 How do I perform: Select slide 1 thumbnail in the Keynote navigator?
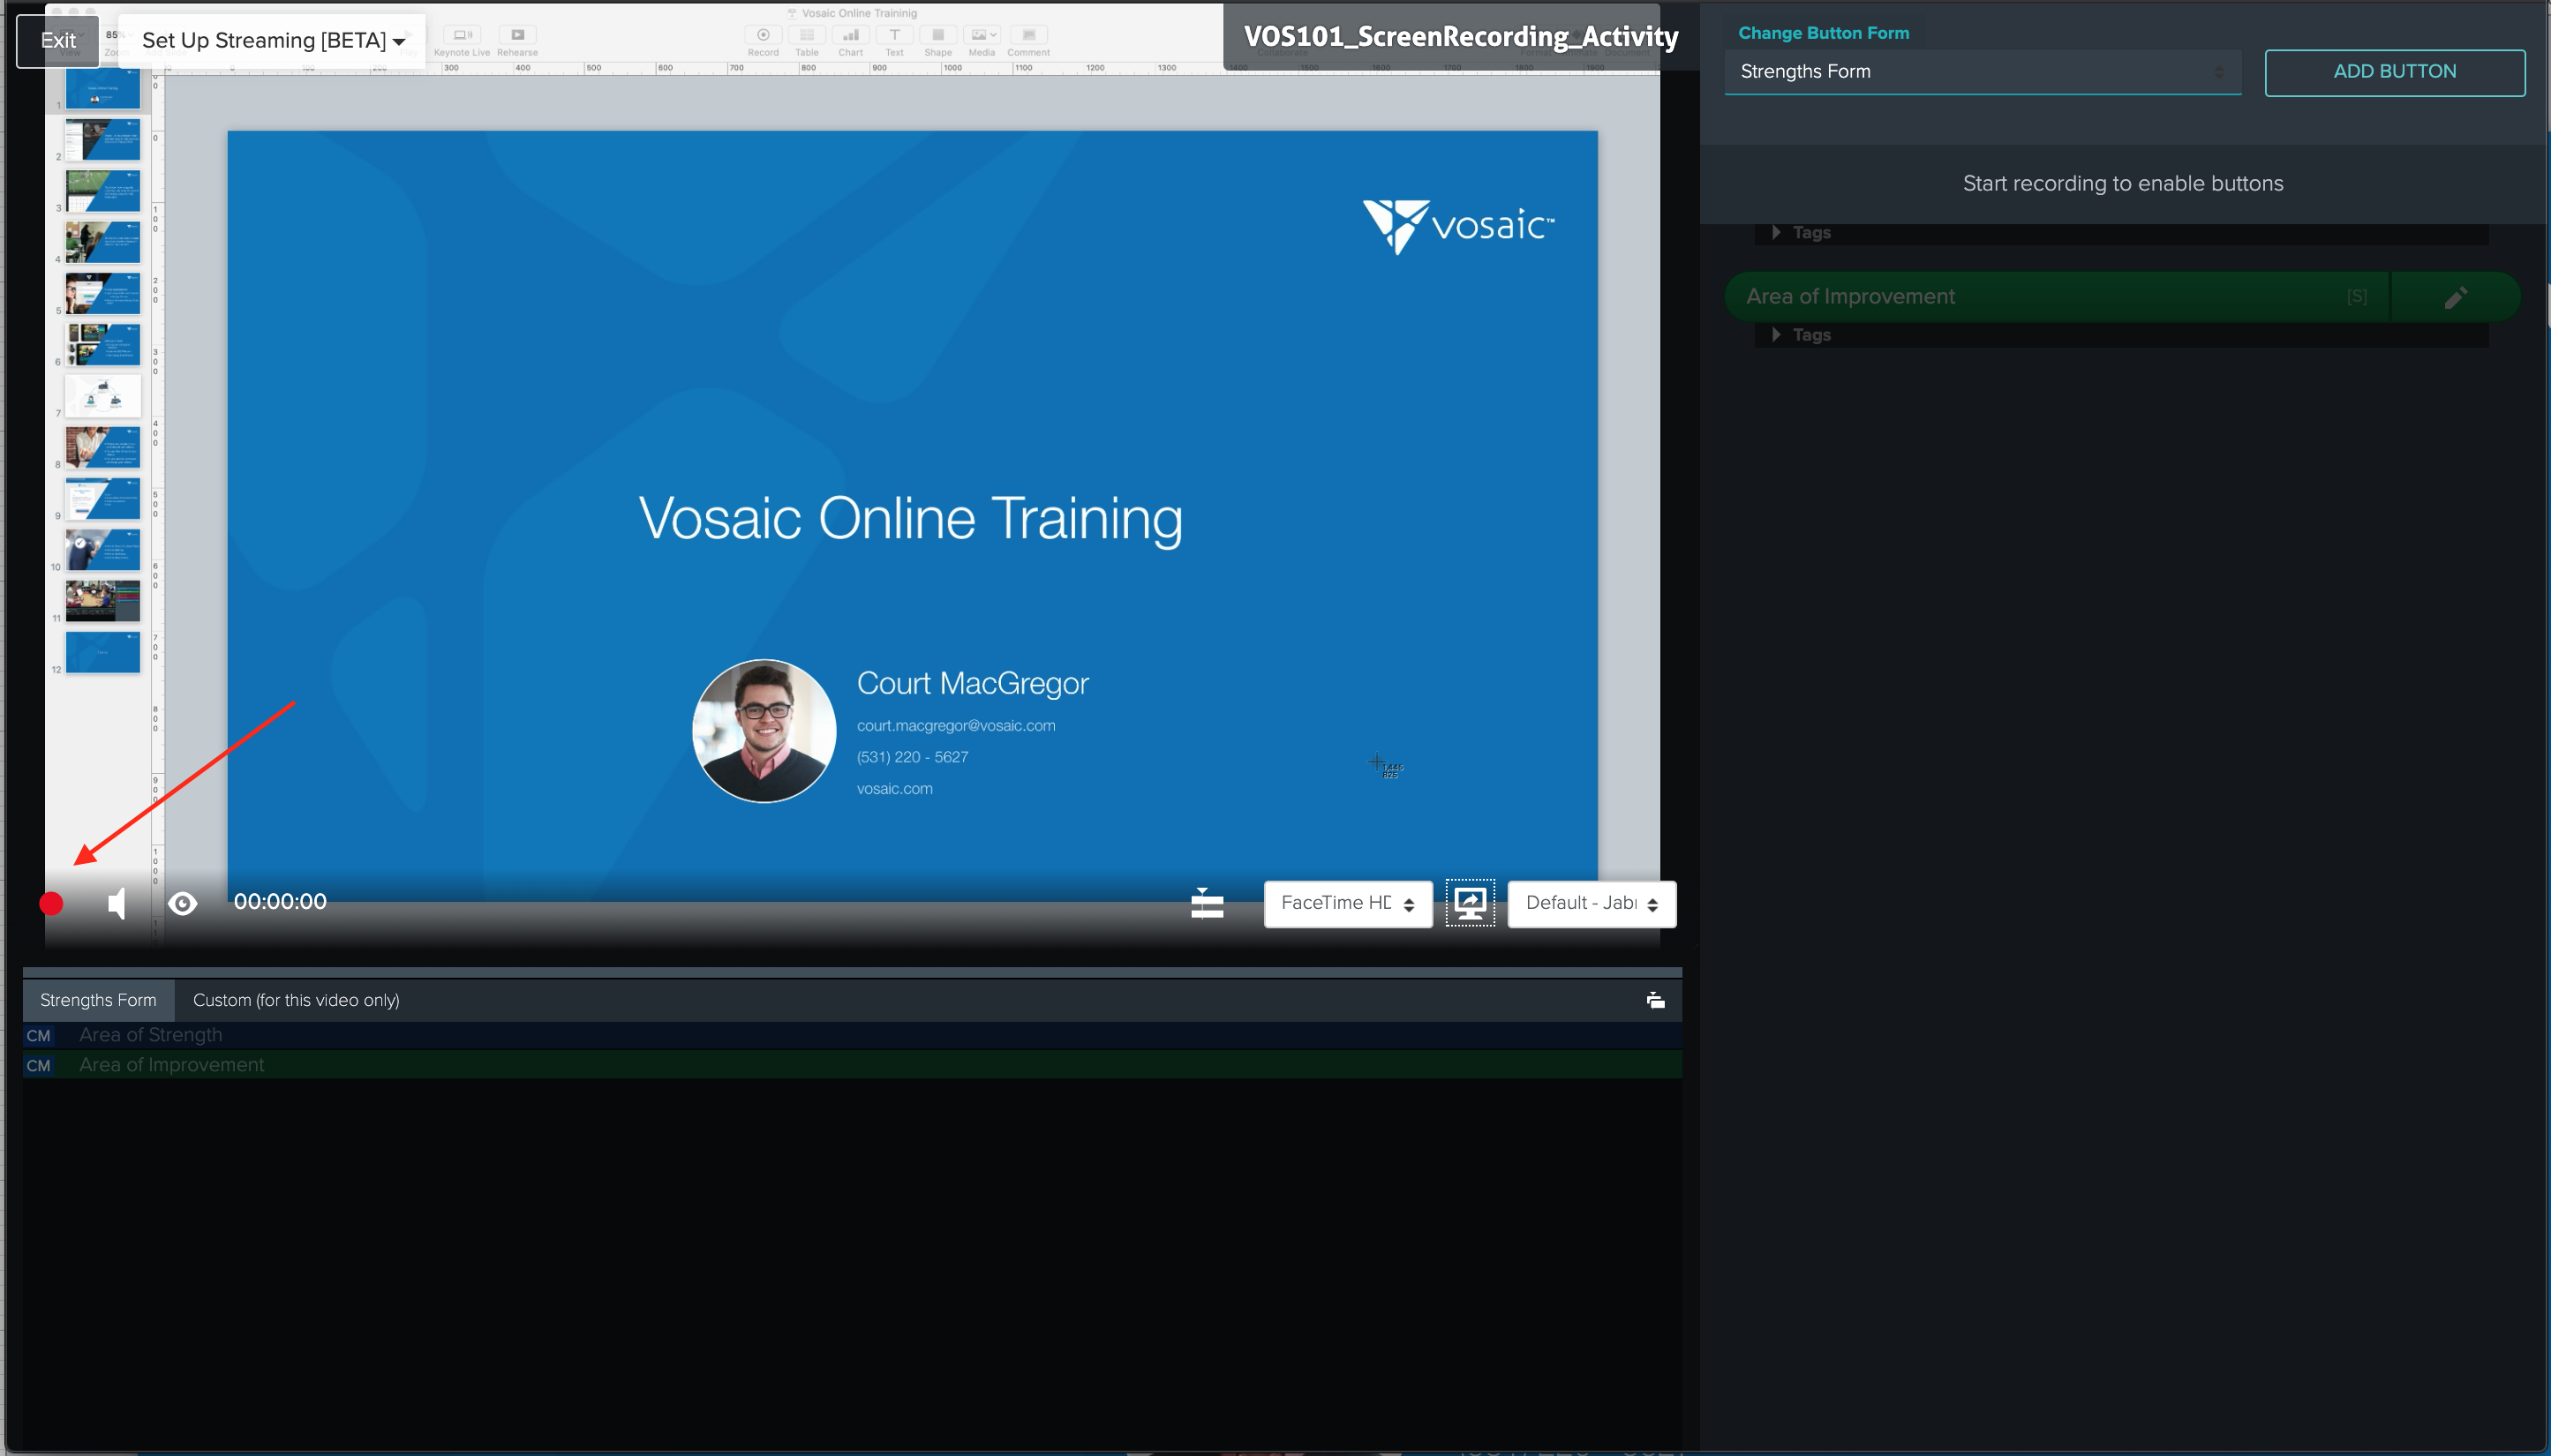103,89
